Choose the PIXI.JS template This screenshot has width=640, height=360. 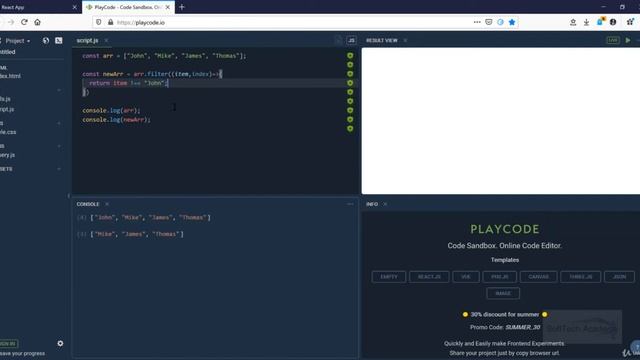coord(500,277)
